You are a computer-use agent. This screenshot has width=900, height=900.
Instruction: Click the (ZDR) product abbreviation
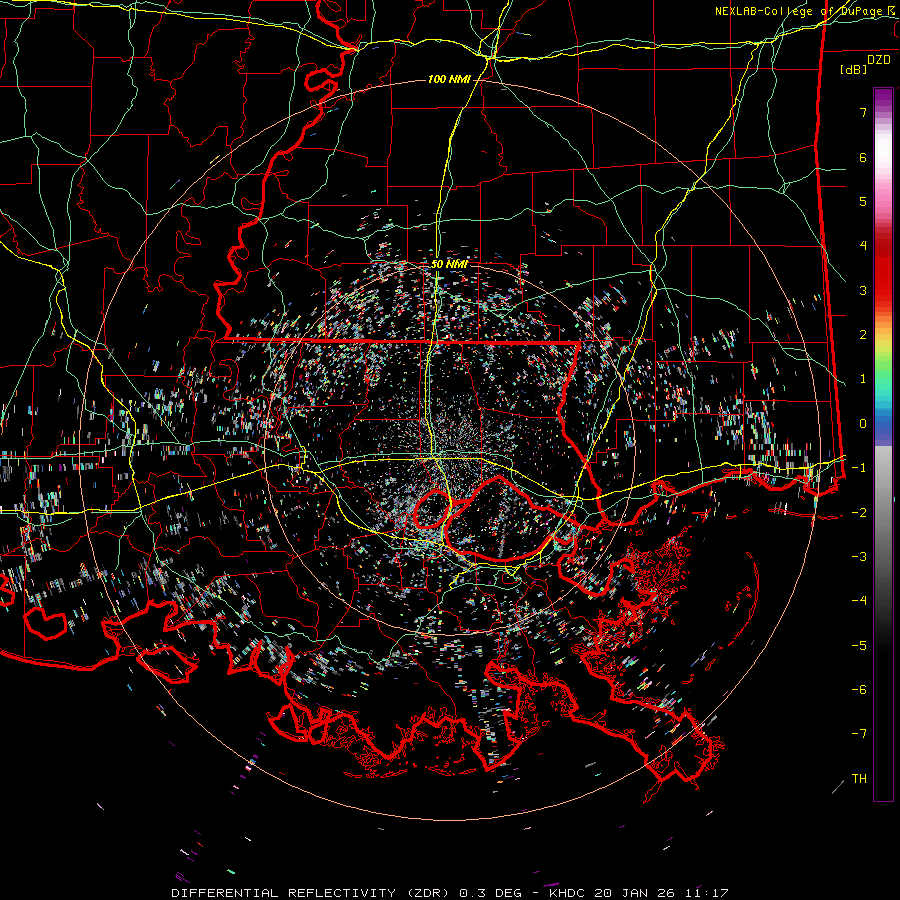[428, 893]
